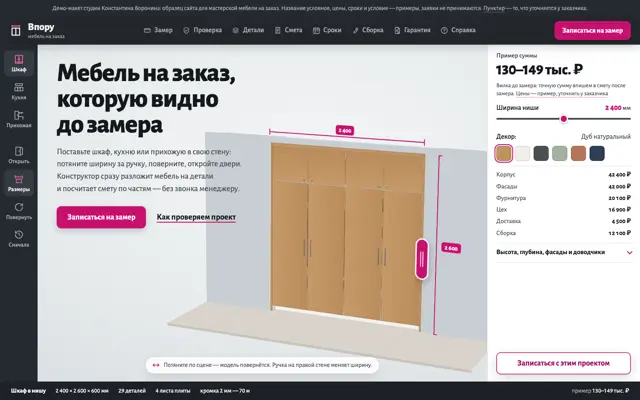Select the natural oak decor swatch
The width and height of the screenshot is (640, 400).
pos(504,153)
